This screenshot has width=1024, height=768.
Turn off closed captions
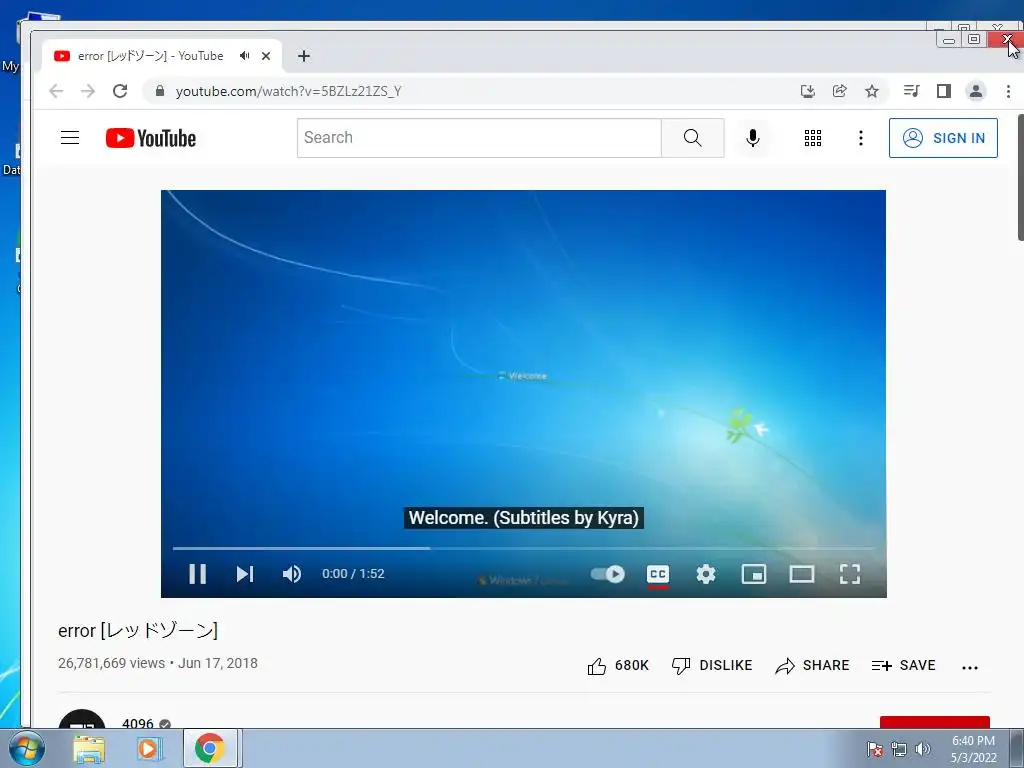point(658,574)
